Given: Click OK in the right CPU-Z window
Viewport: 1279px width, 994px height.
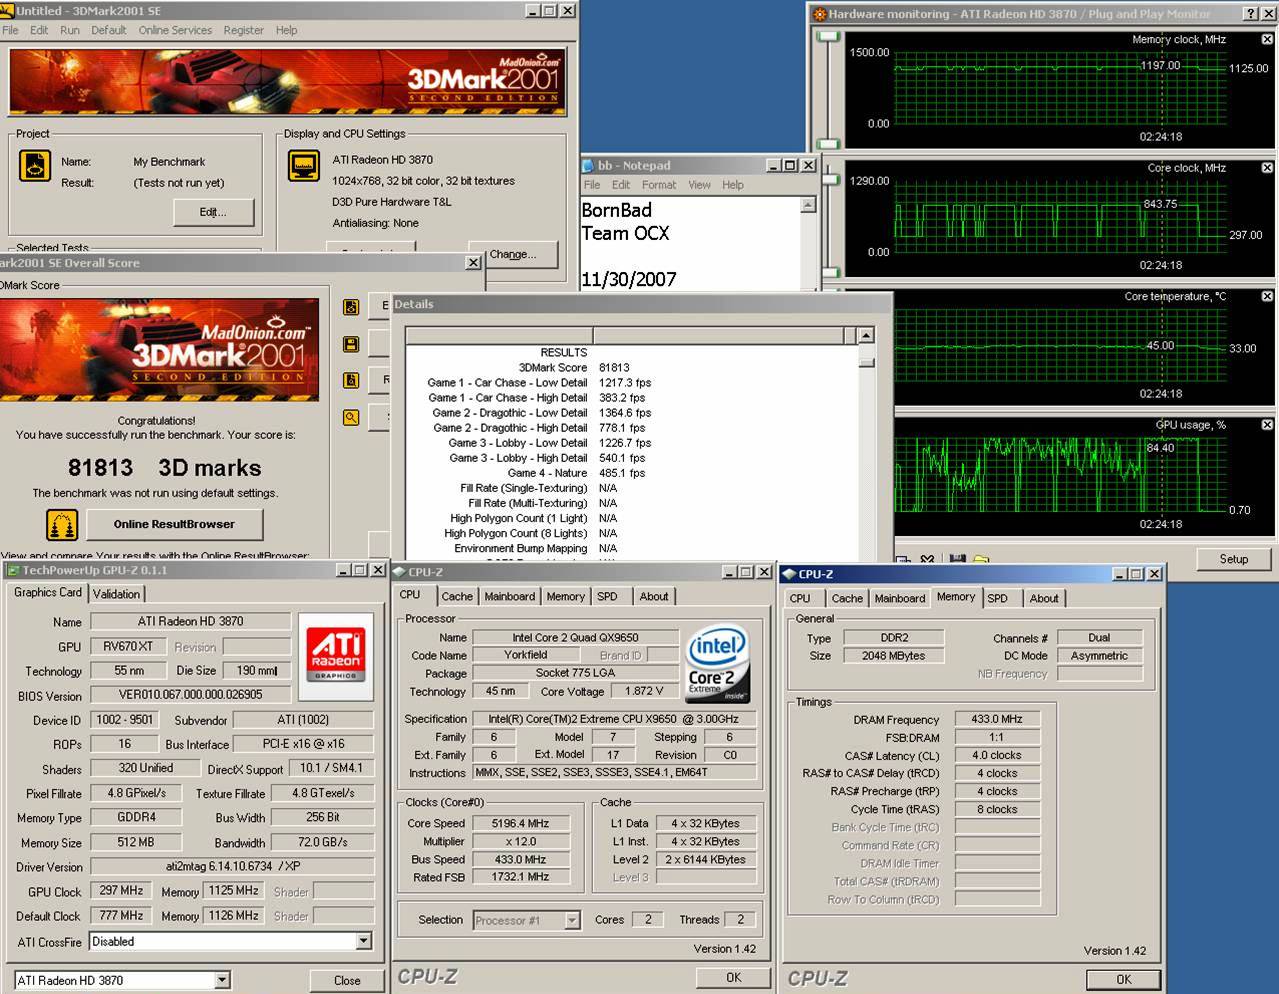Looking at the screenshot, I should (x=1124, y=979).
